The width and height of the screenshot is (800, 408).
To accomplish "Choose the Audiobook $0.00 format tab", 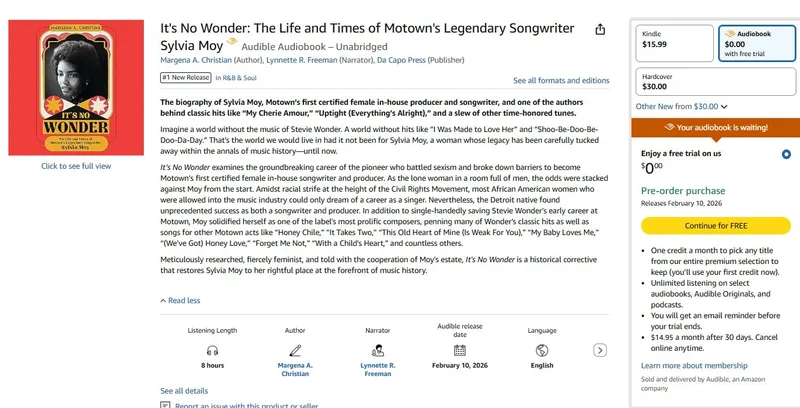I will click(757, 43).
